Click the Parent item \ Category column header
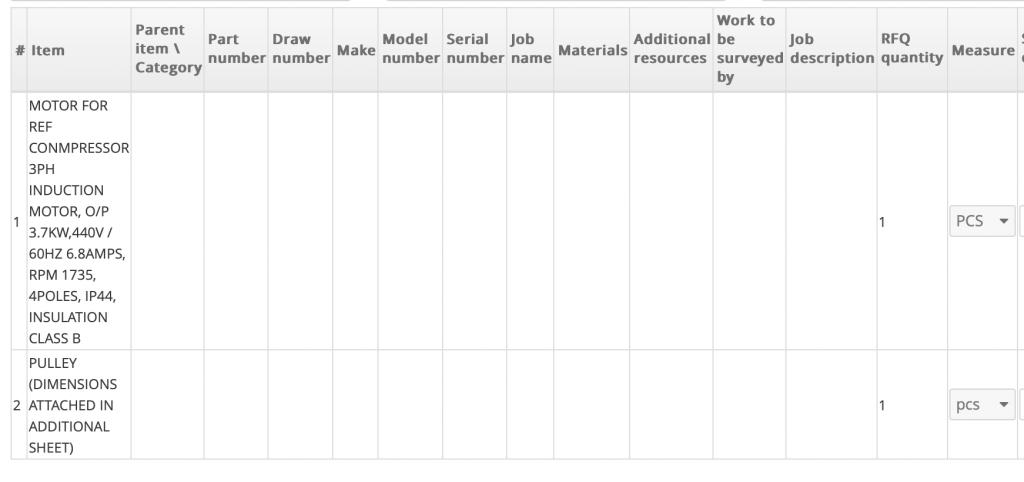This screenshot has width=1024, height=482. pyautogui.click(x=167, y=49)
